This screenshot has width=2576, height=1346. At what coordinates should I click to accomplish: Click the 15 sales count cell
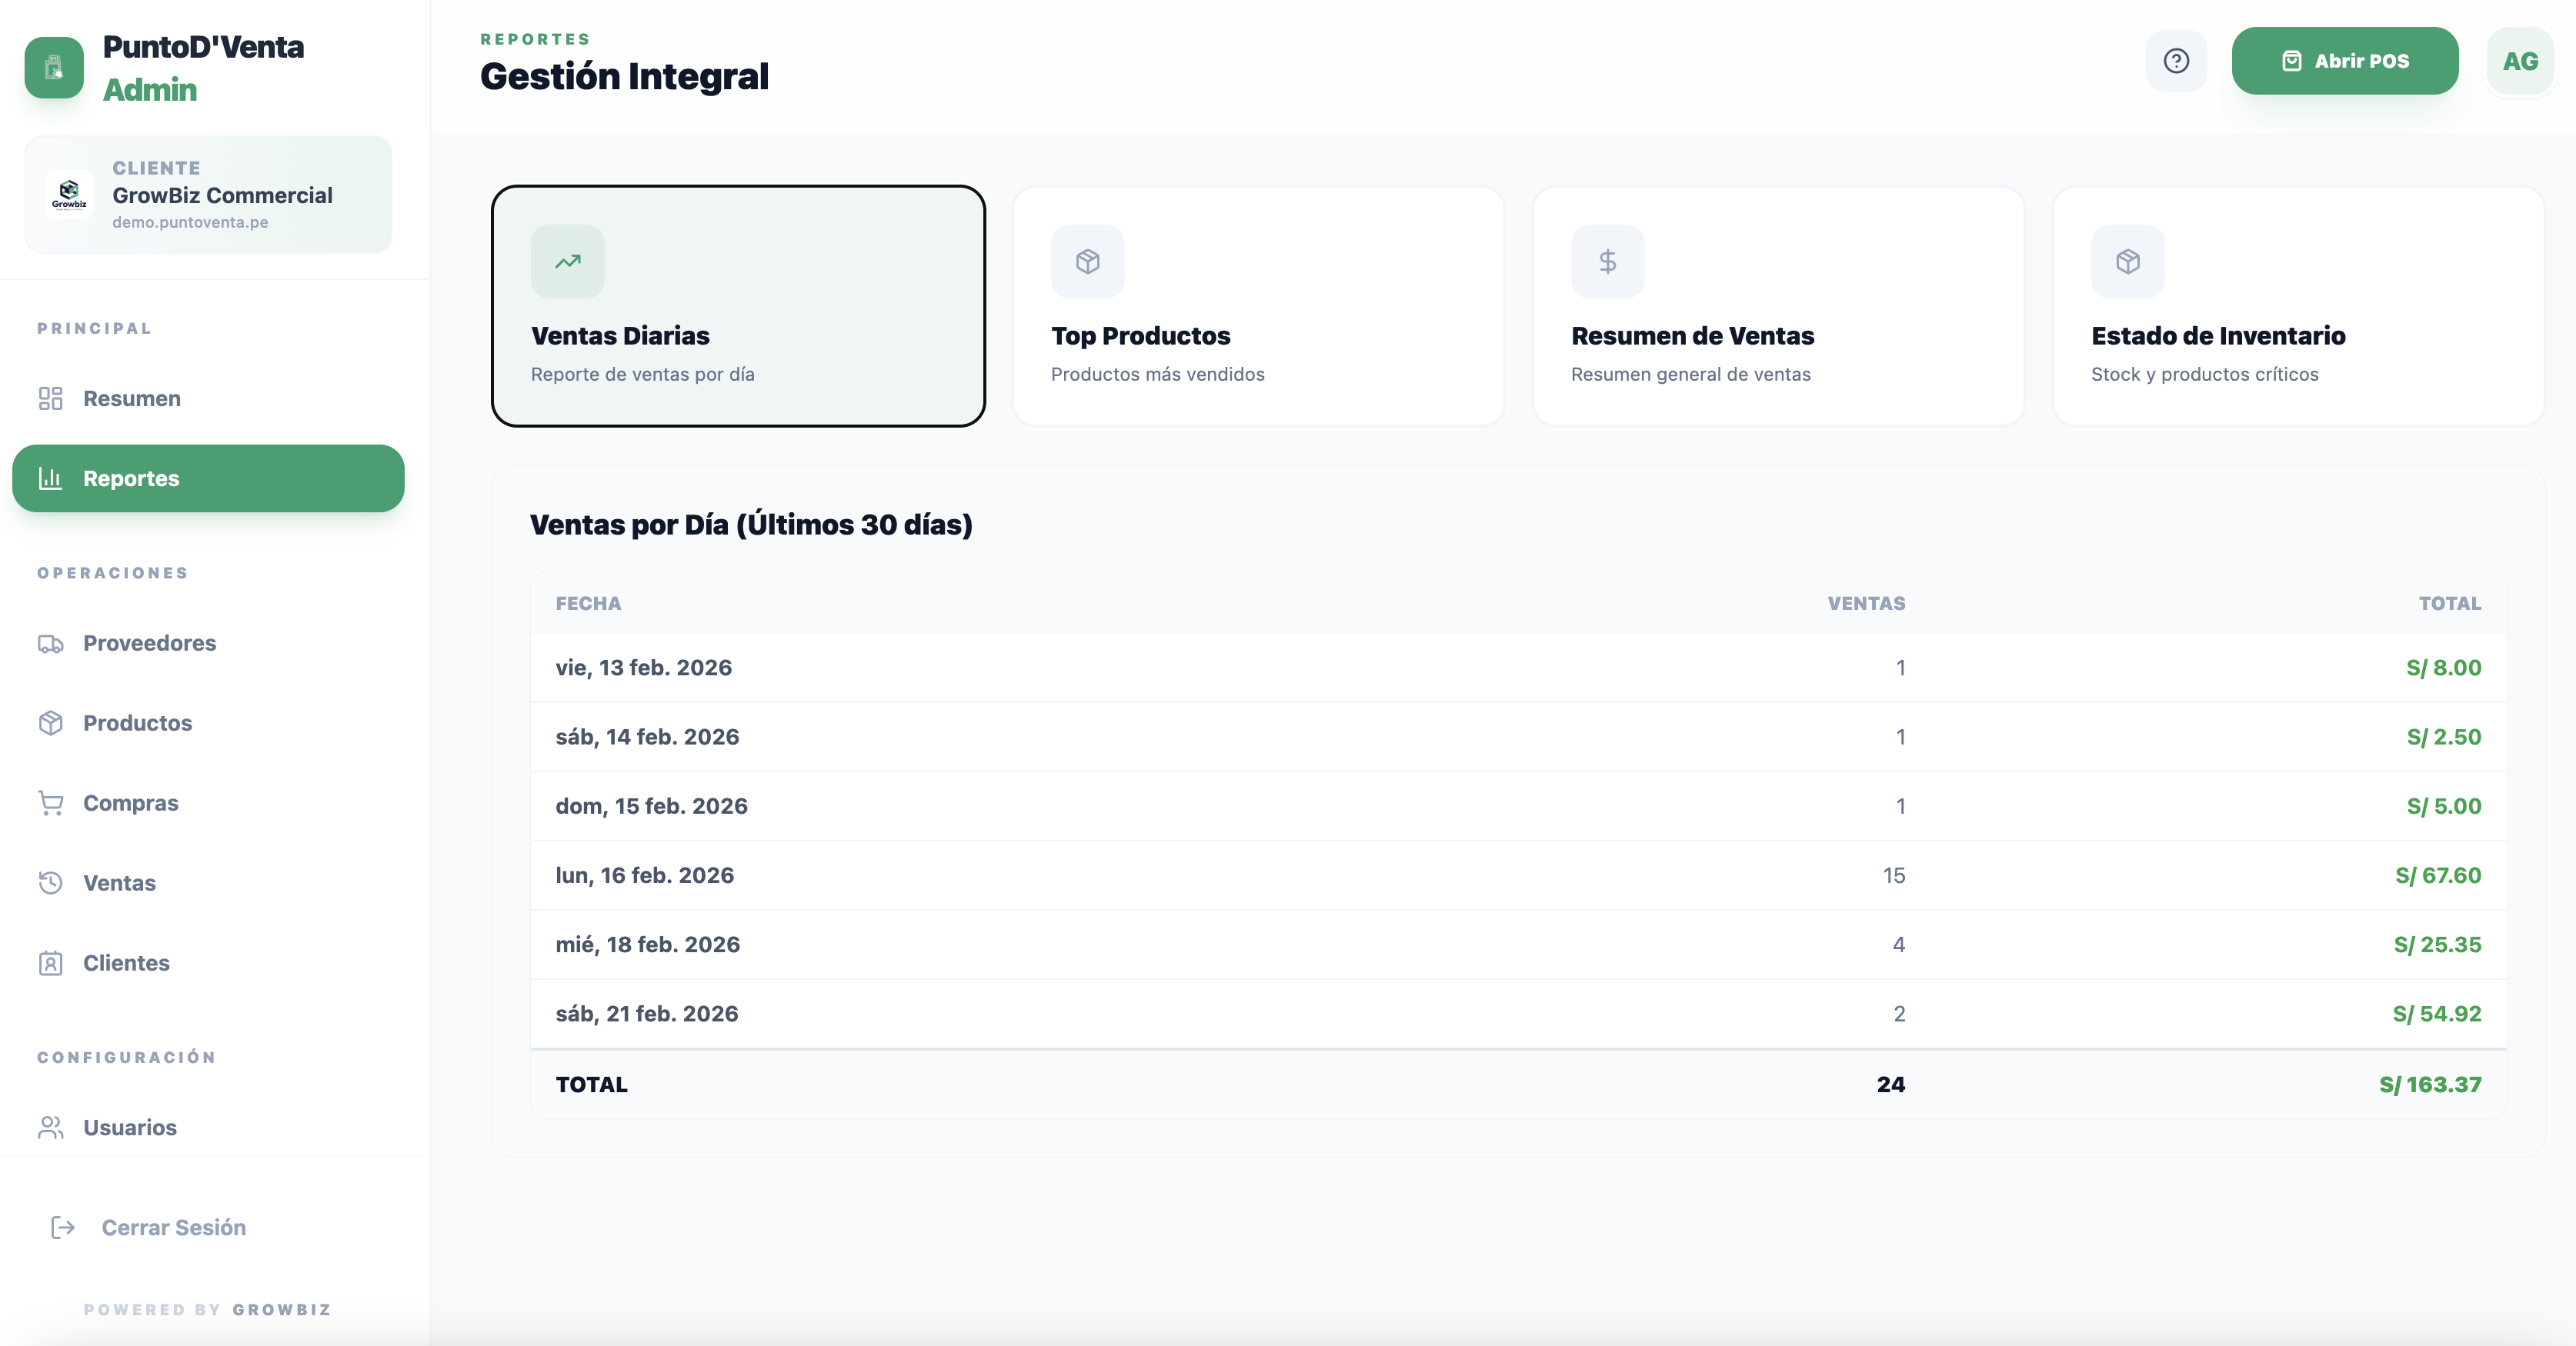[x=1894, y=875]
